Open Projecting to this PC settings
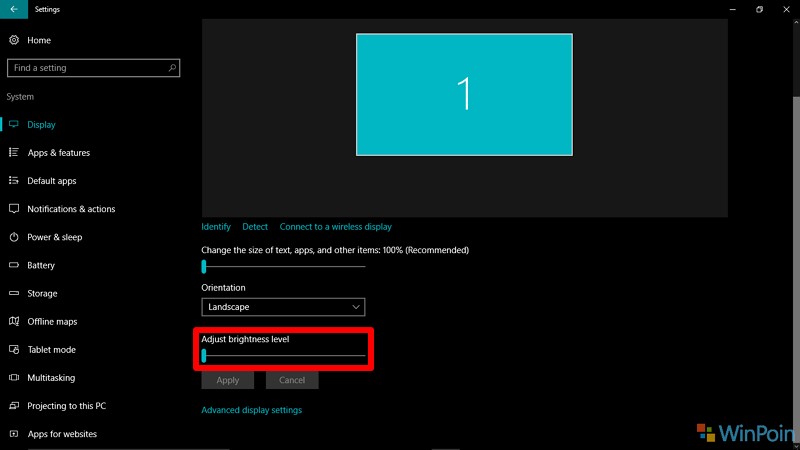Image resolution: width=800 pixels, height=450 pixels. click(x=66, y=406)
